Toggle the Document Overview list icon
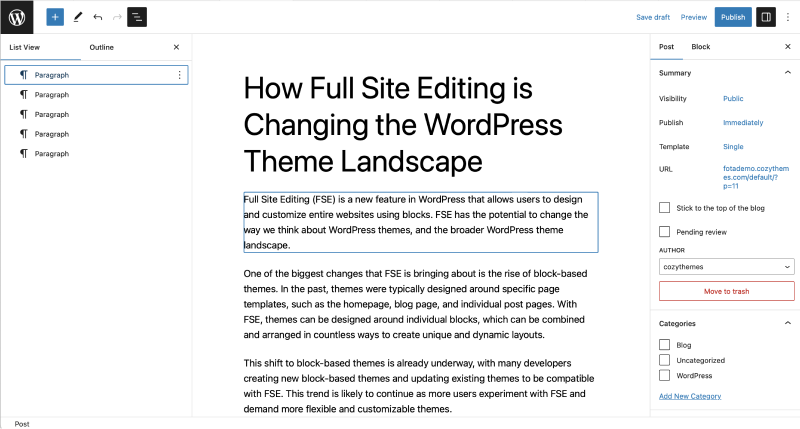 [137, 17]
